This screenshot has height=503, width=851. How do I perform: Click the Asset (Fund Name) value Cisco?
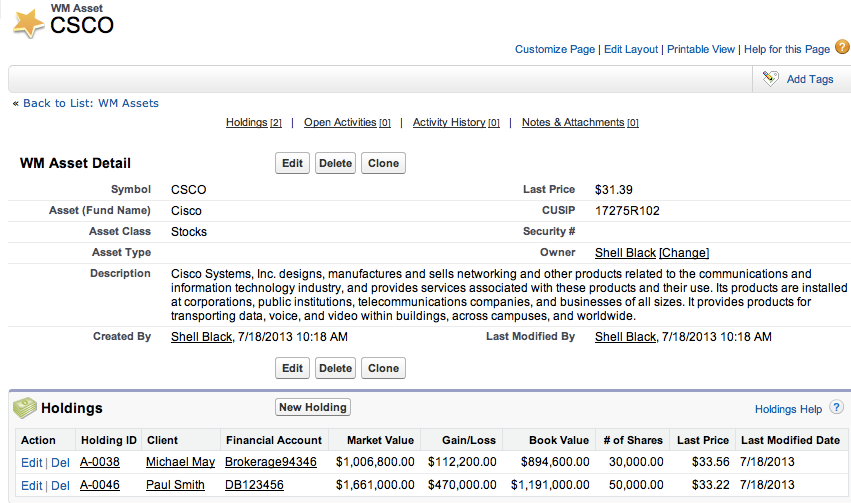point(186,211)
